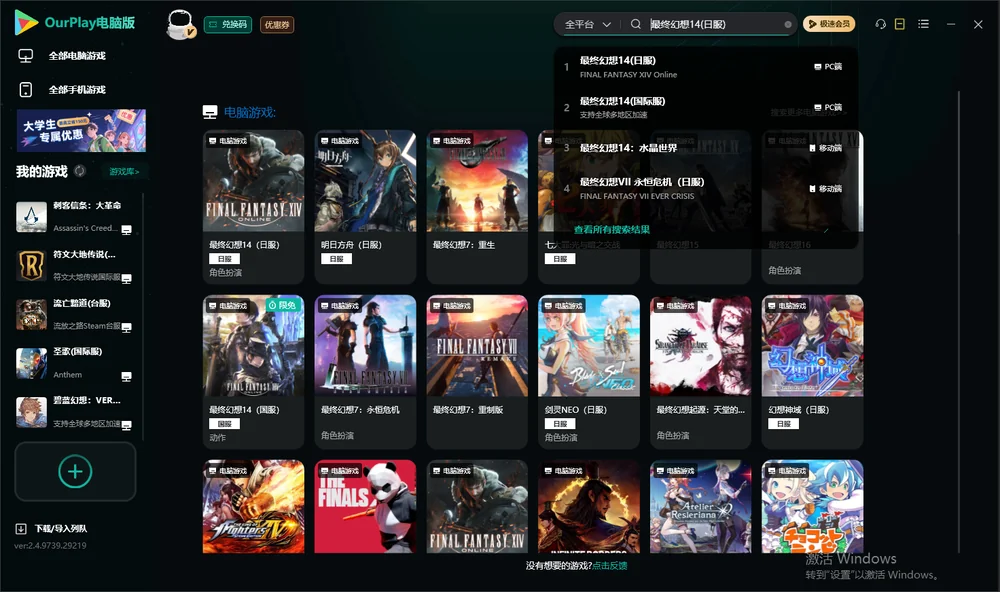Open 查看所有搜索结果 link
This screenshot has height=592, width=1000.
click(612, 230)
